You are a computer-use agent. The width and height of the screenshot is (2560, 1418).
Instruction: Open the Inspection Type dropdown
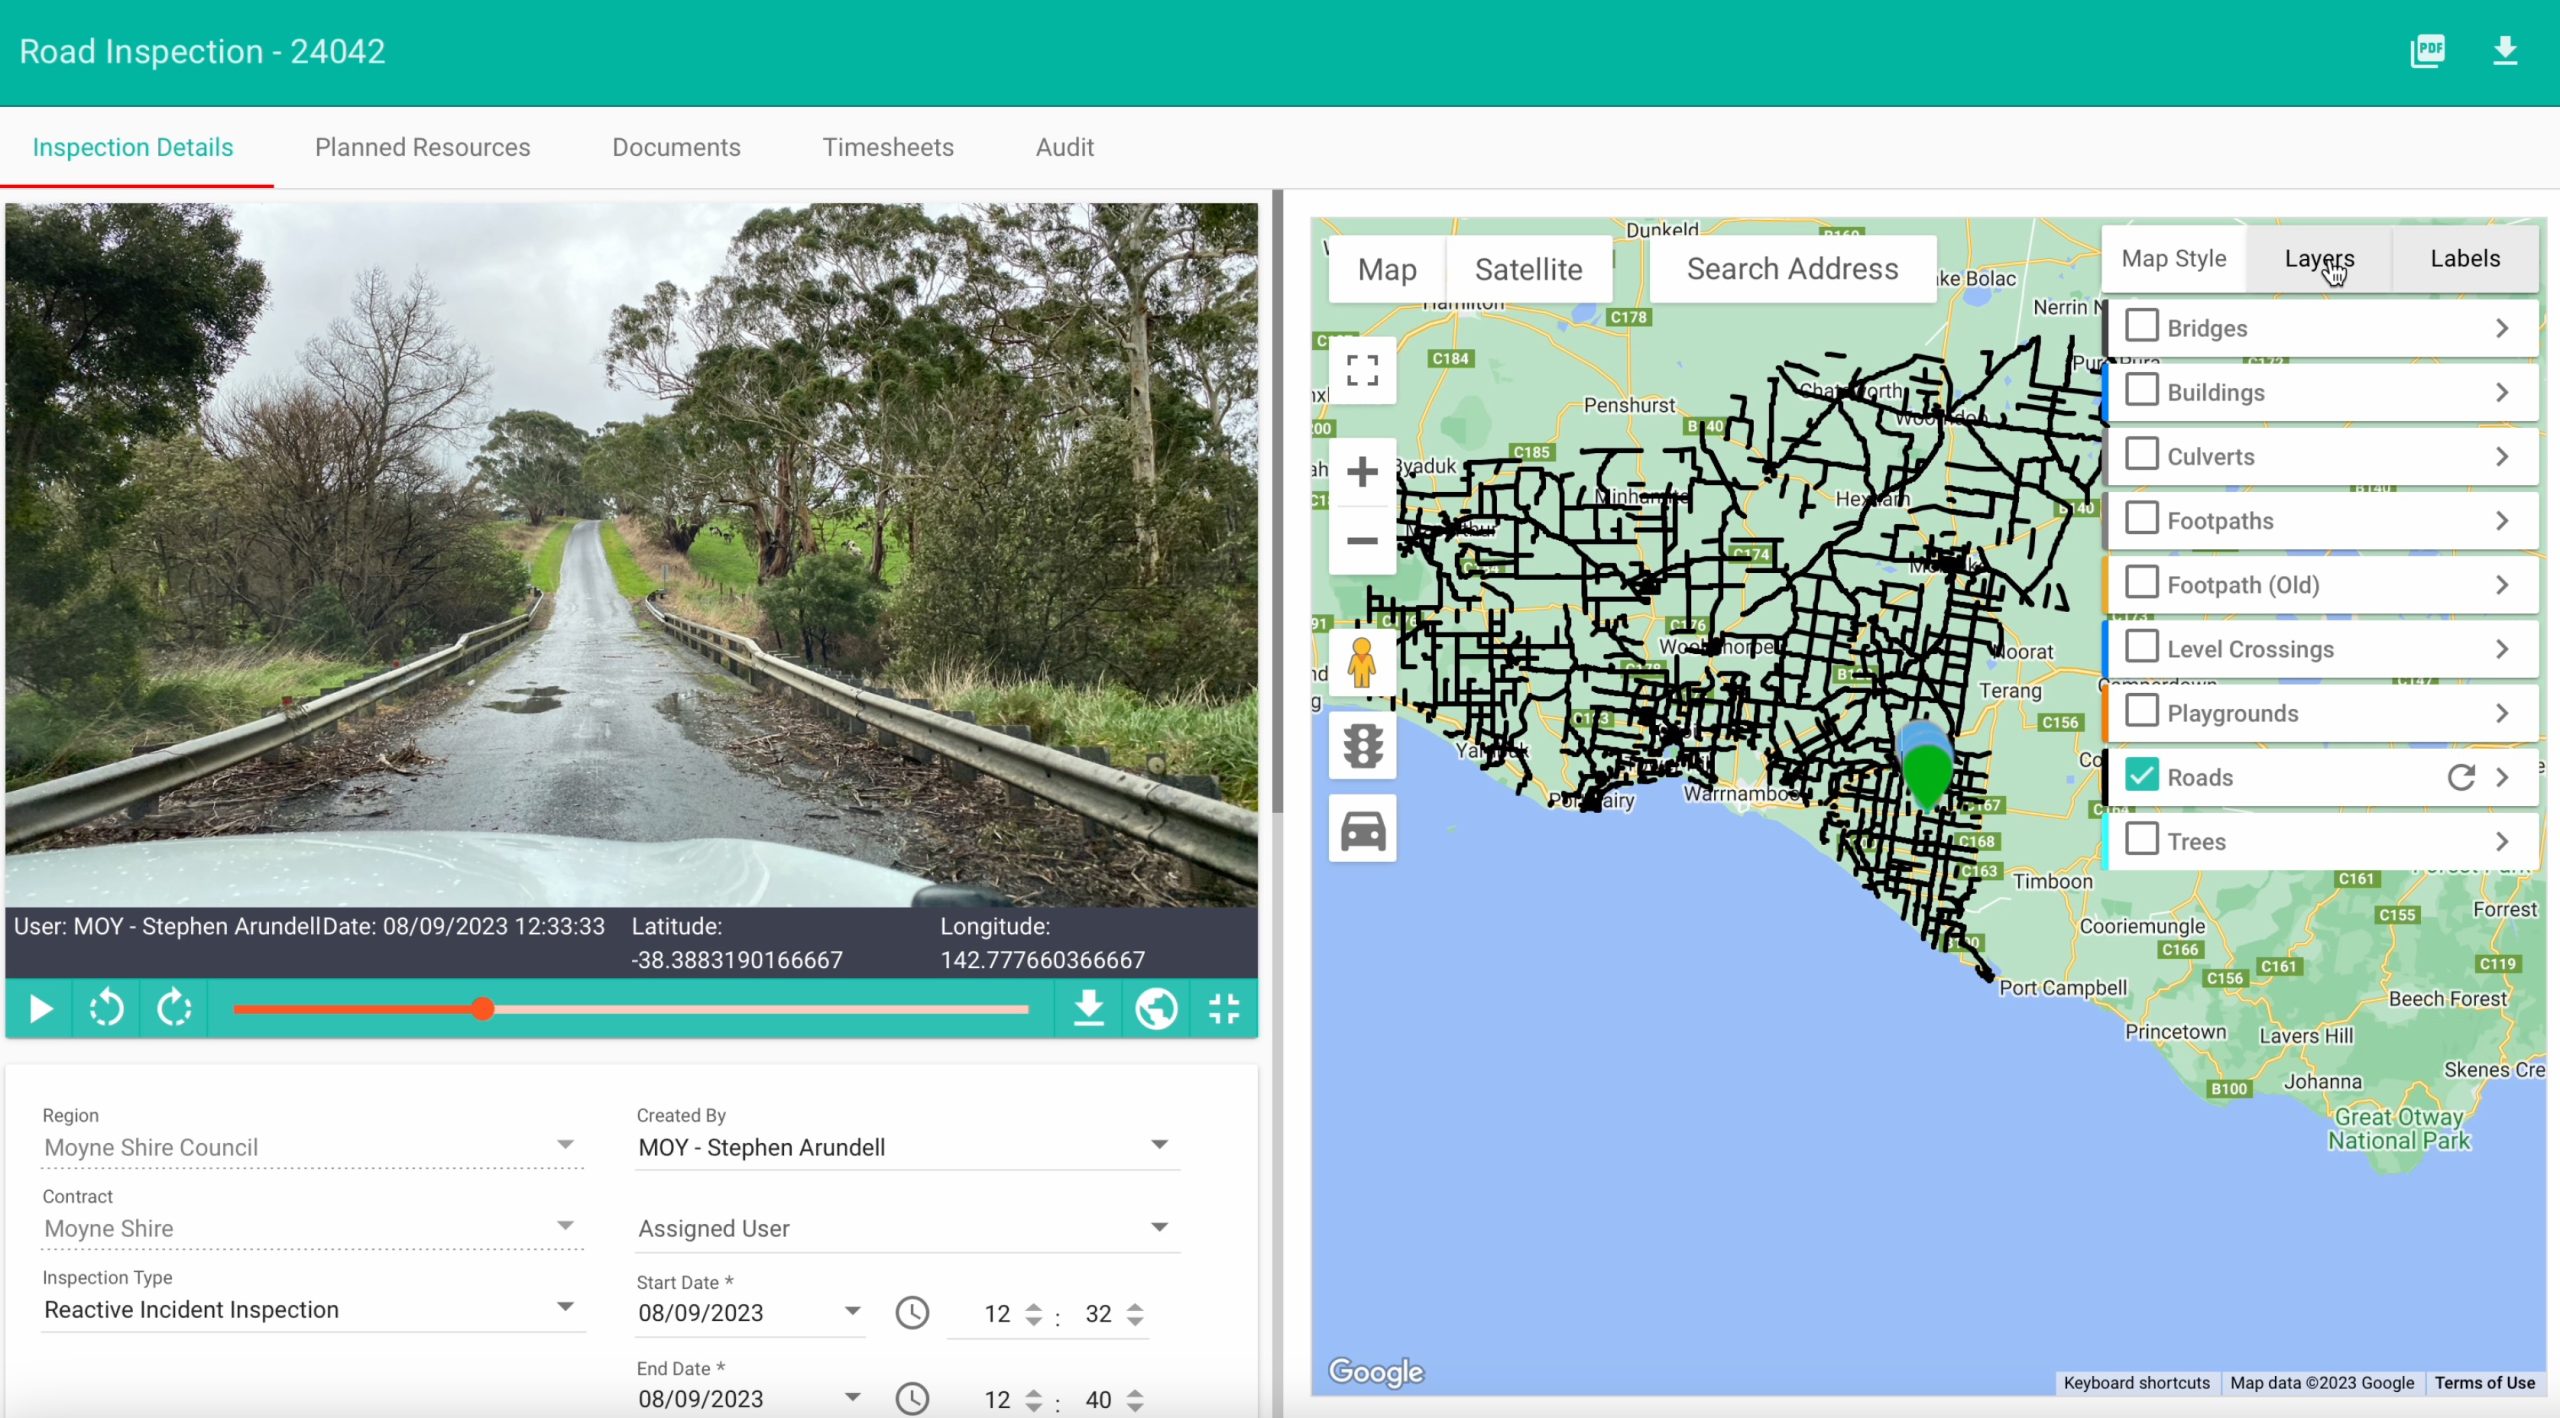tap(312, 1309)
